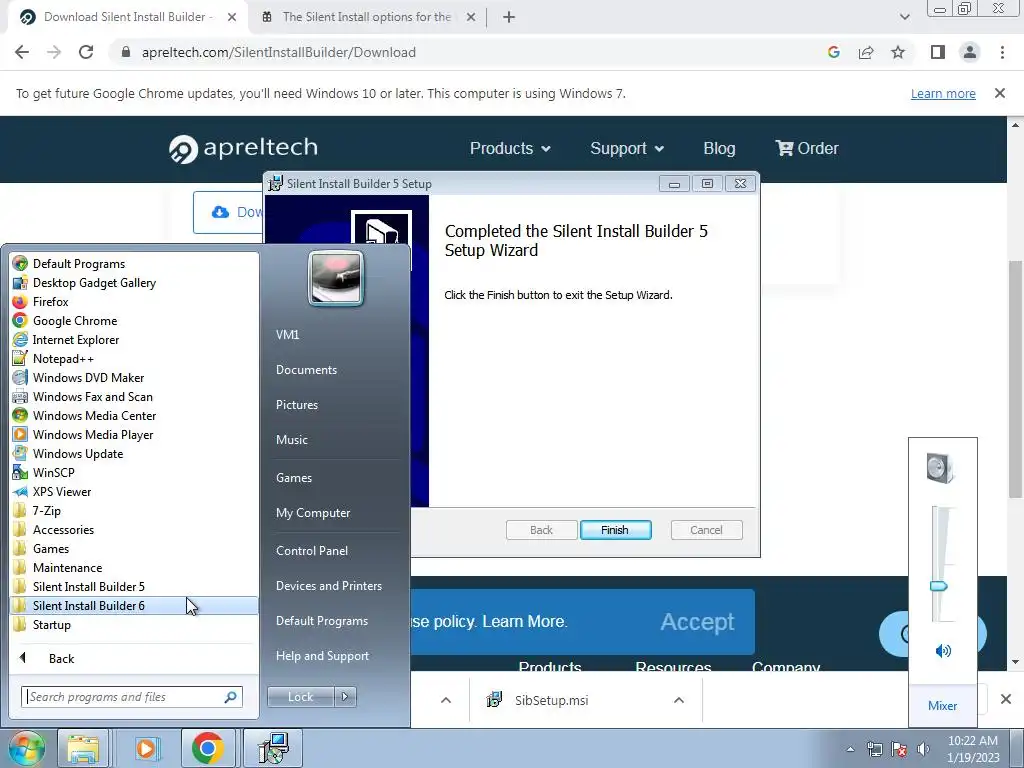Open Devices and Printers
Screen dimensions: 1024x768
pyautogui.click(x=328, y=586)
